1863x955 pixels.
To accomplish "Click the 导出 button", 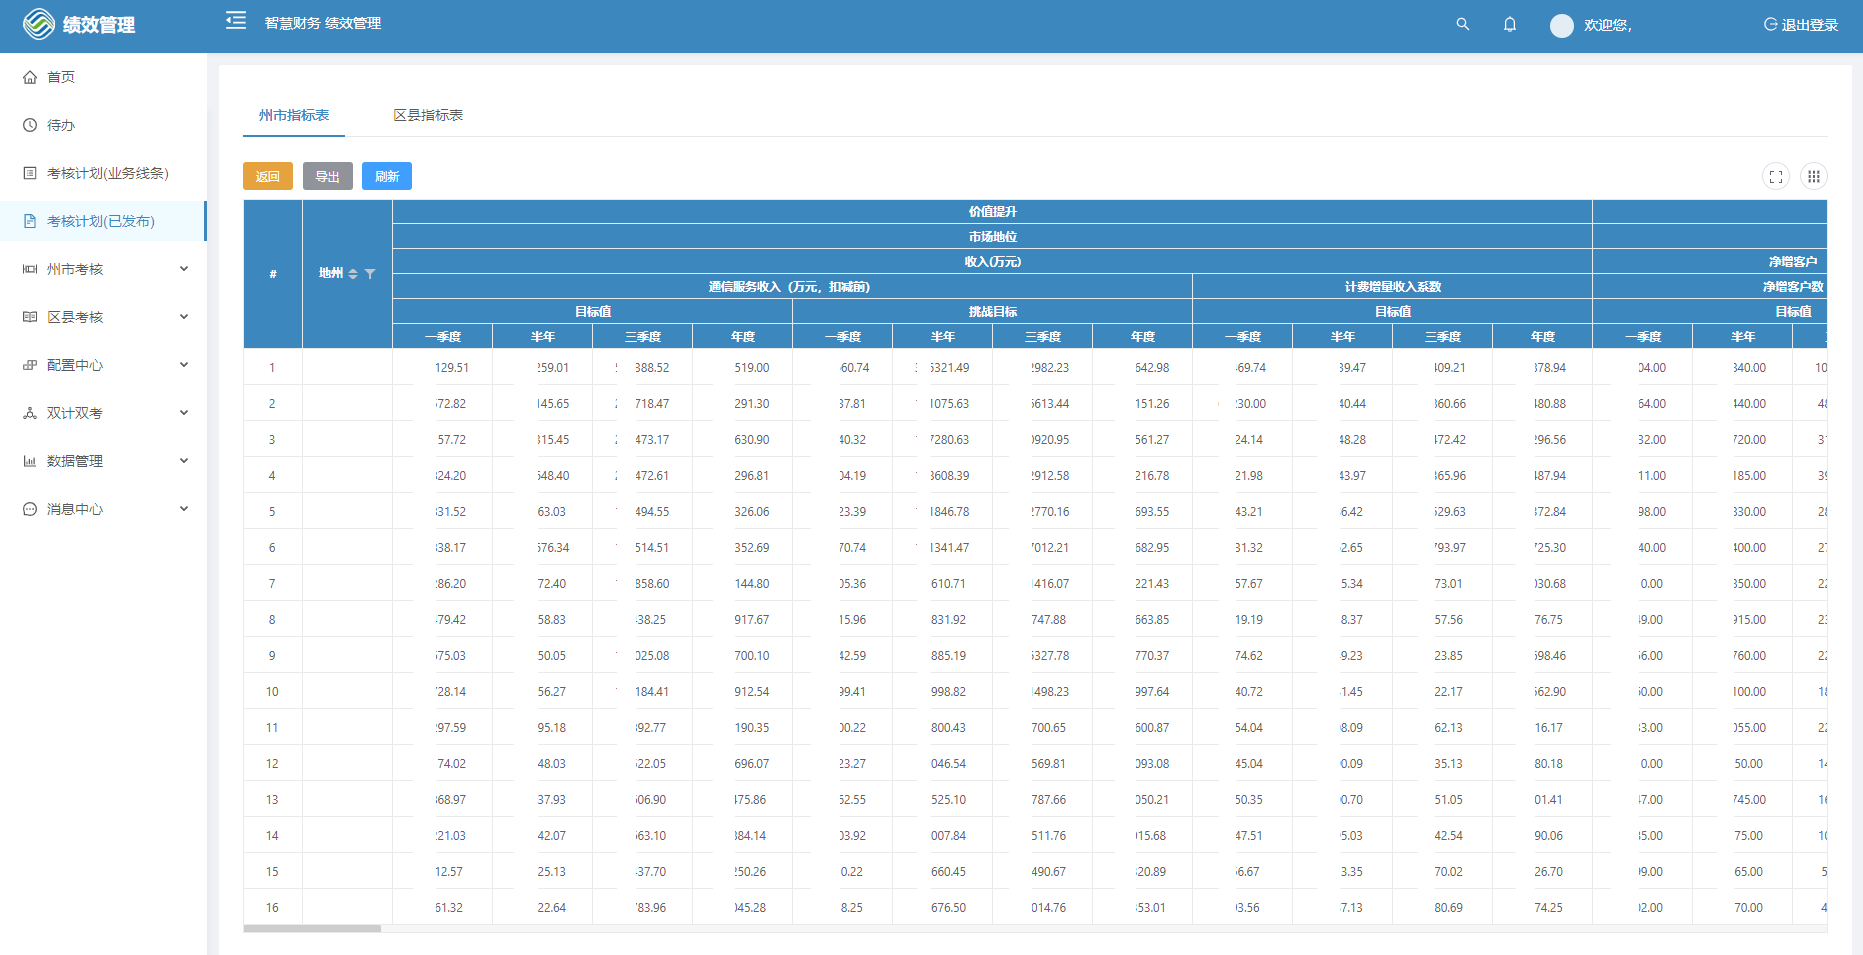I will point(328,176).
